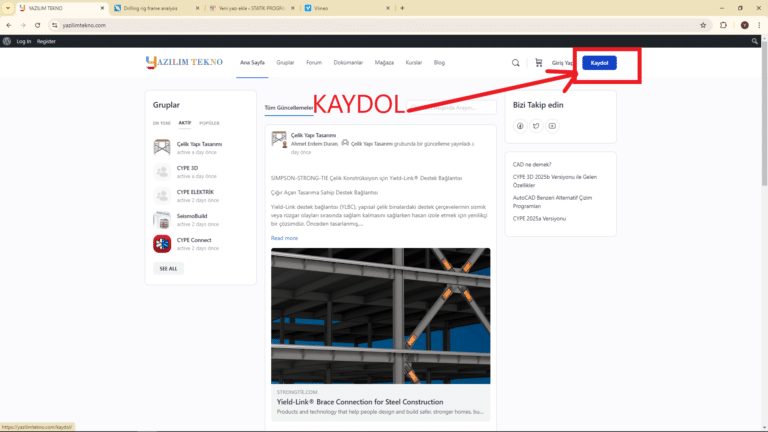
Task: Open the YouTube social icon
Action: point(552,126)
